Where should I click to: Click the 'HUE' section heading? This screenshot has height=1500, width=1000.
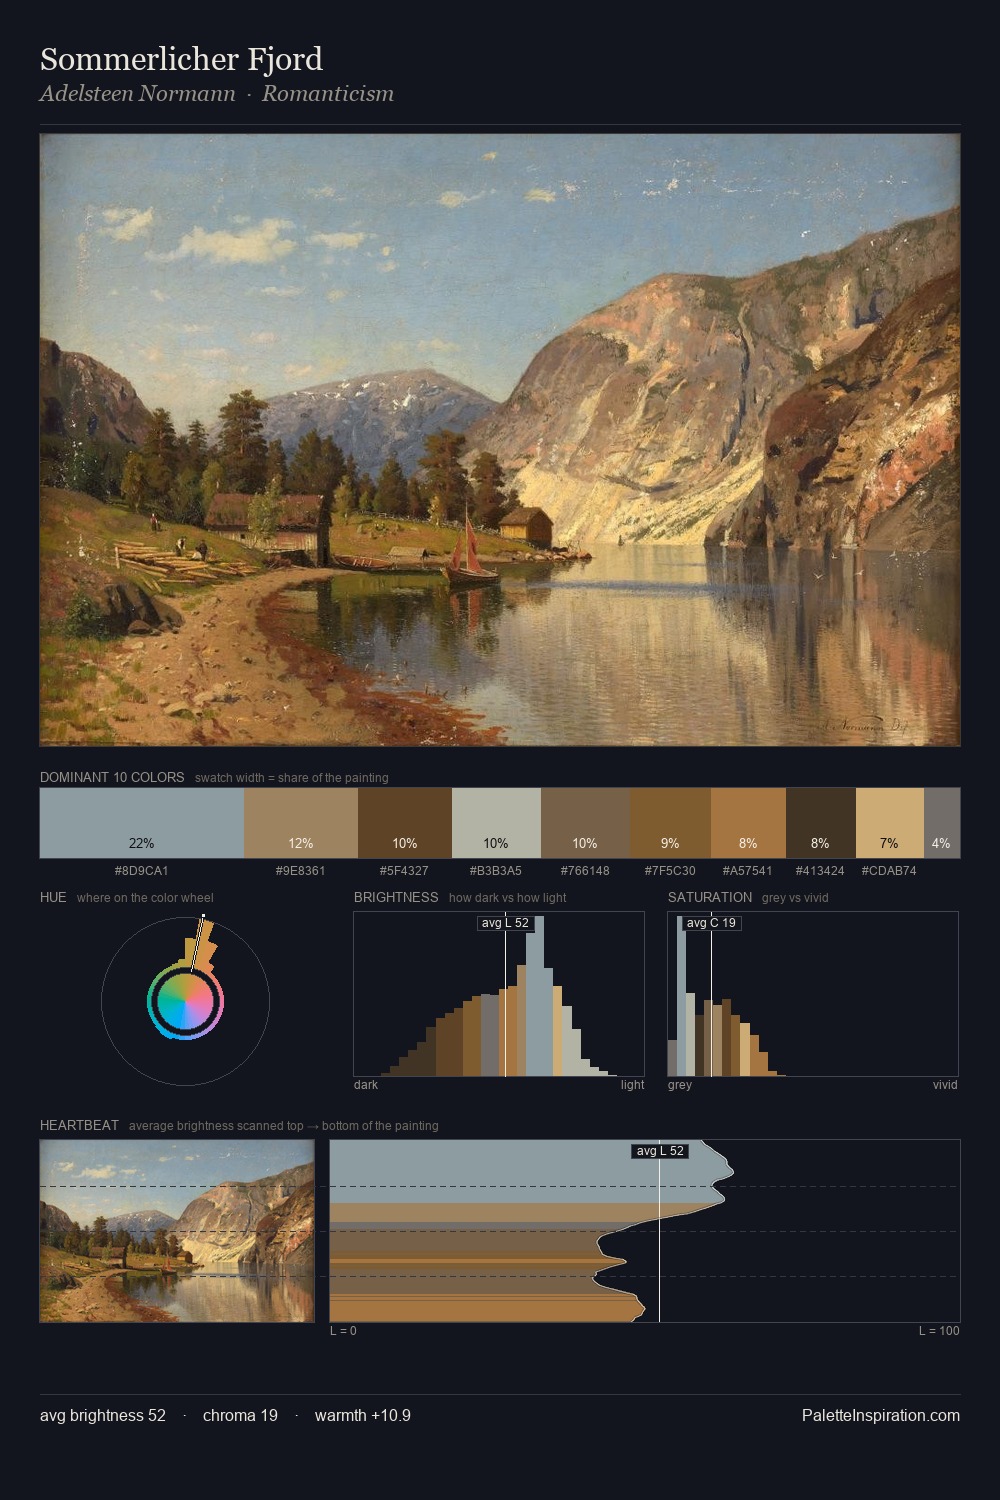[x=53, y=897]
